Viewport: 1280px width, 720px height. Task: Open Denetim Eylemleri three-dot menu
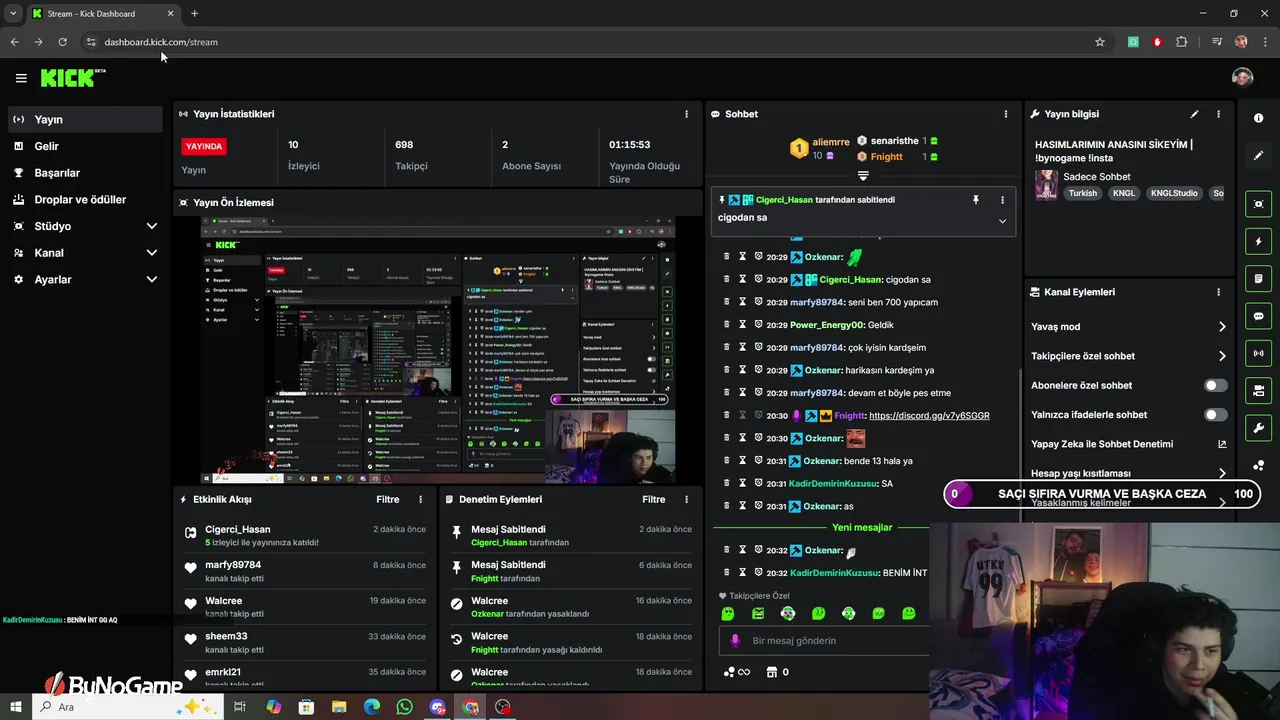[686, 499]
